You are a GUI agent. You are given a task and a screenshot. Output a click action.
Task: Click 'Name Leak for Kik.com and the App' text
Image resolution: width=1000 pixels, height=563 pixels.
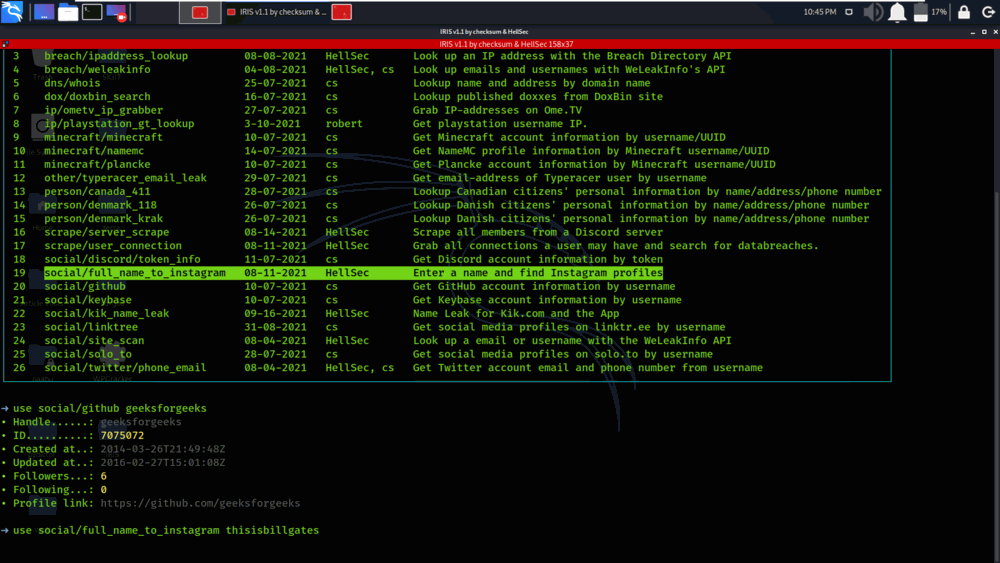[x=516, y=314]
